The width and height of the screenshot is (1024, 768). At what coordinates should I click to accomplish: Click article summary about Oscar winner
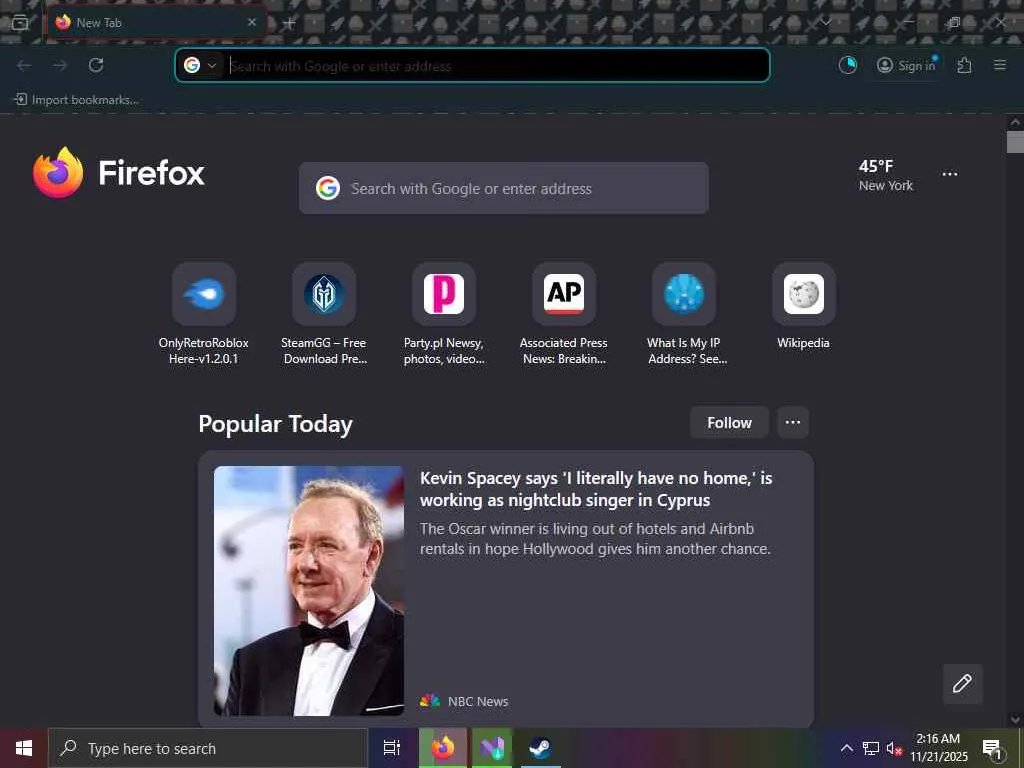(x=595, y=539)
